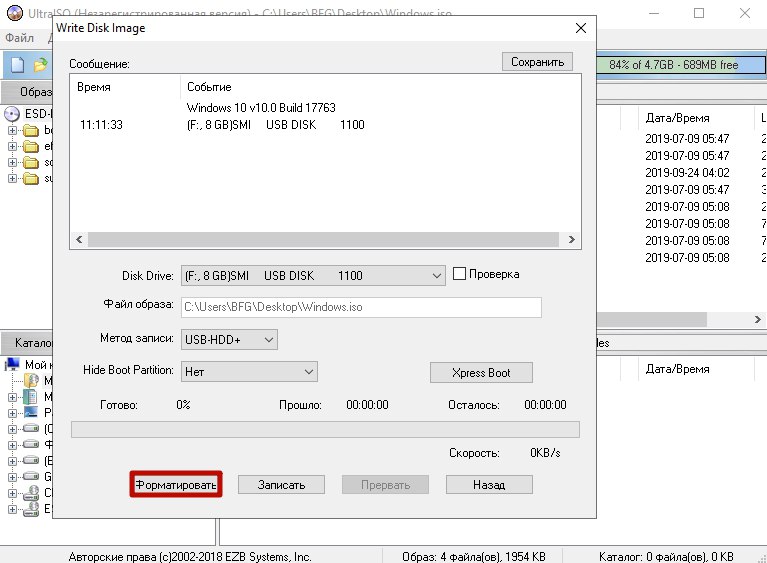Expand the 'ef' folder in image tree

tap(12, 146)
